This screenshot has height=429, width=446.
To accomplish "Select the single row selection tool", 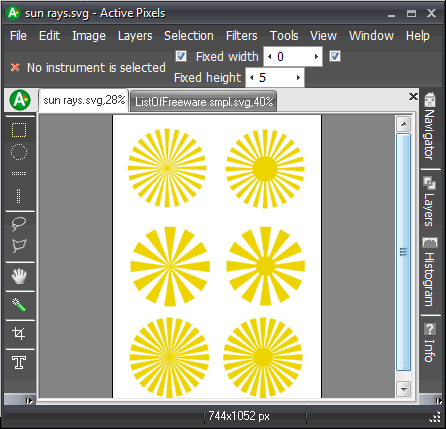I will pyautogui.click(x=19, y=174).
